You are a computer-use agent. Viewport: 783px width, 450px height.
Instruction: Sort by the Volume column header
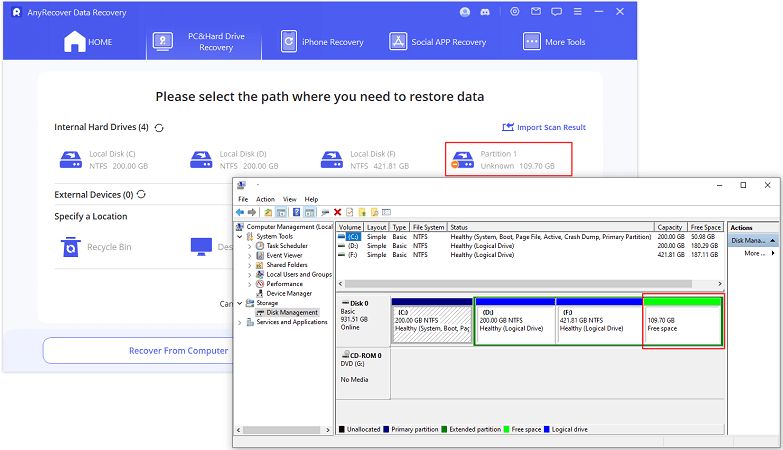click(350, 227)
